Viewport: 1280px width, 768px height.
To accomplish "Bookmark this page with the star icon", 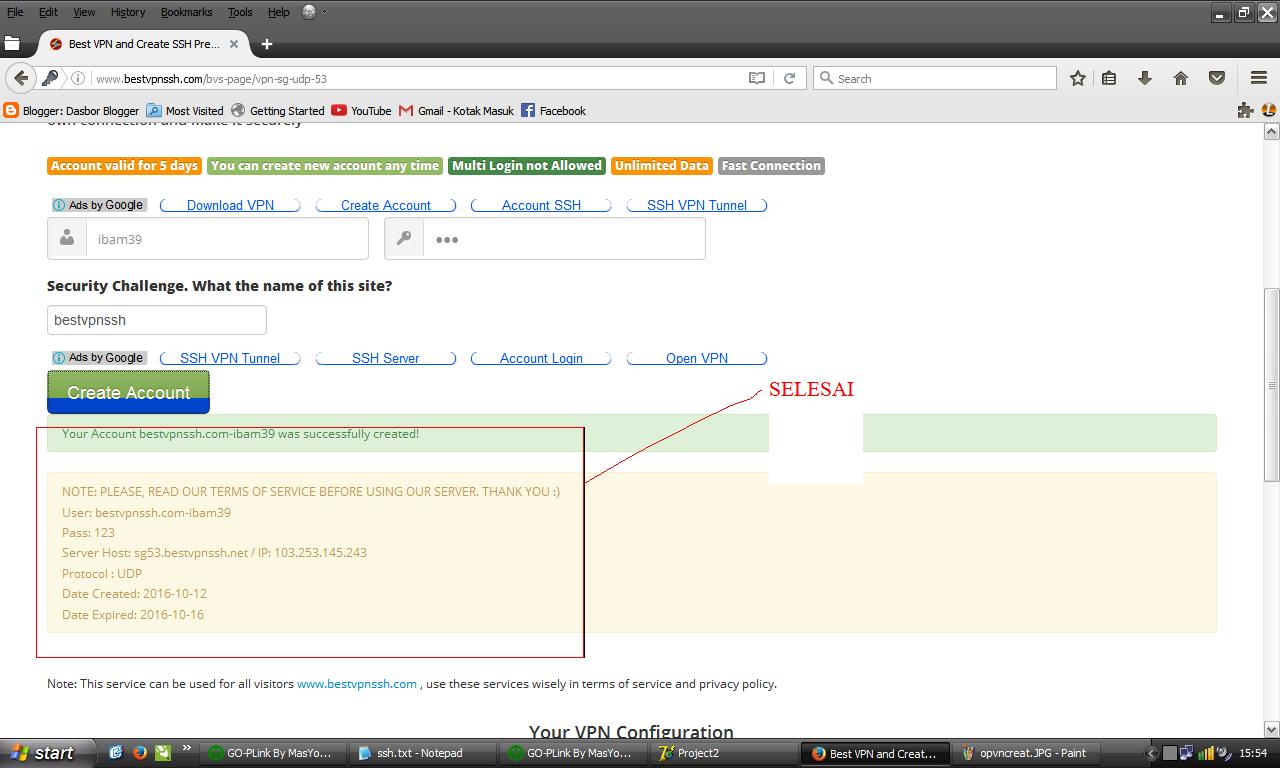I will coord(1077,78).
